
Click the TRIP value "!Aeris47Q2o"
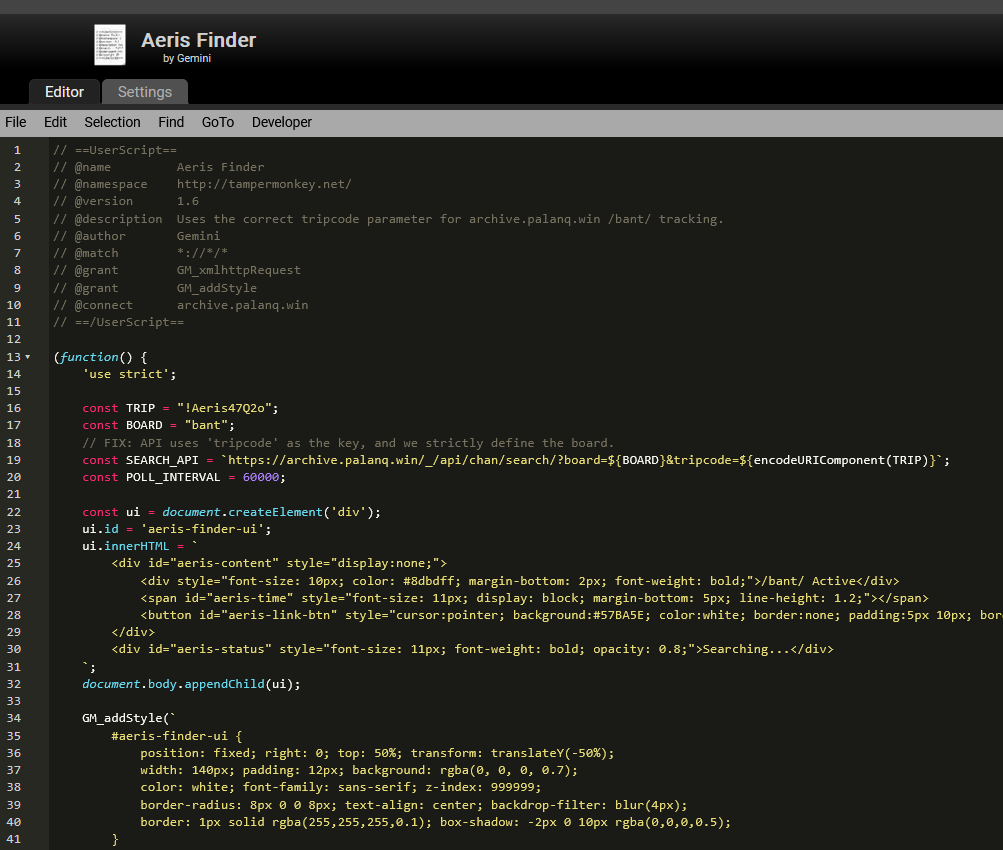224,408
